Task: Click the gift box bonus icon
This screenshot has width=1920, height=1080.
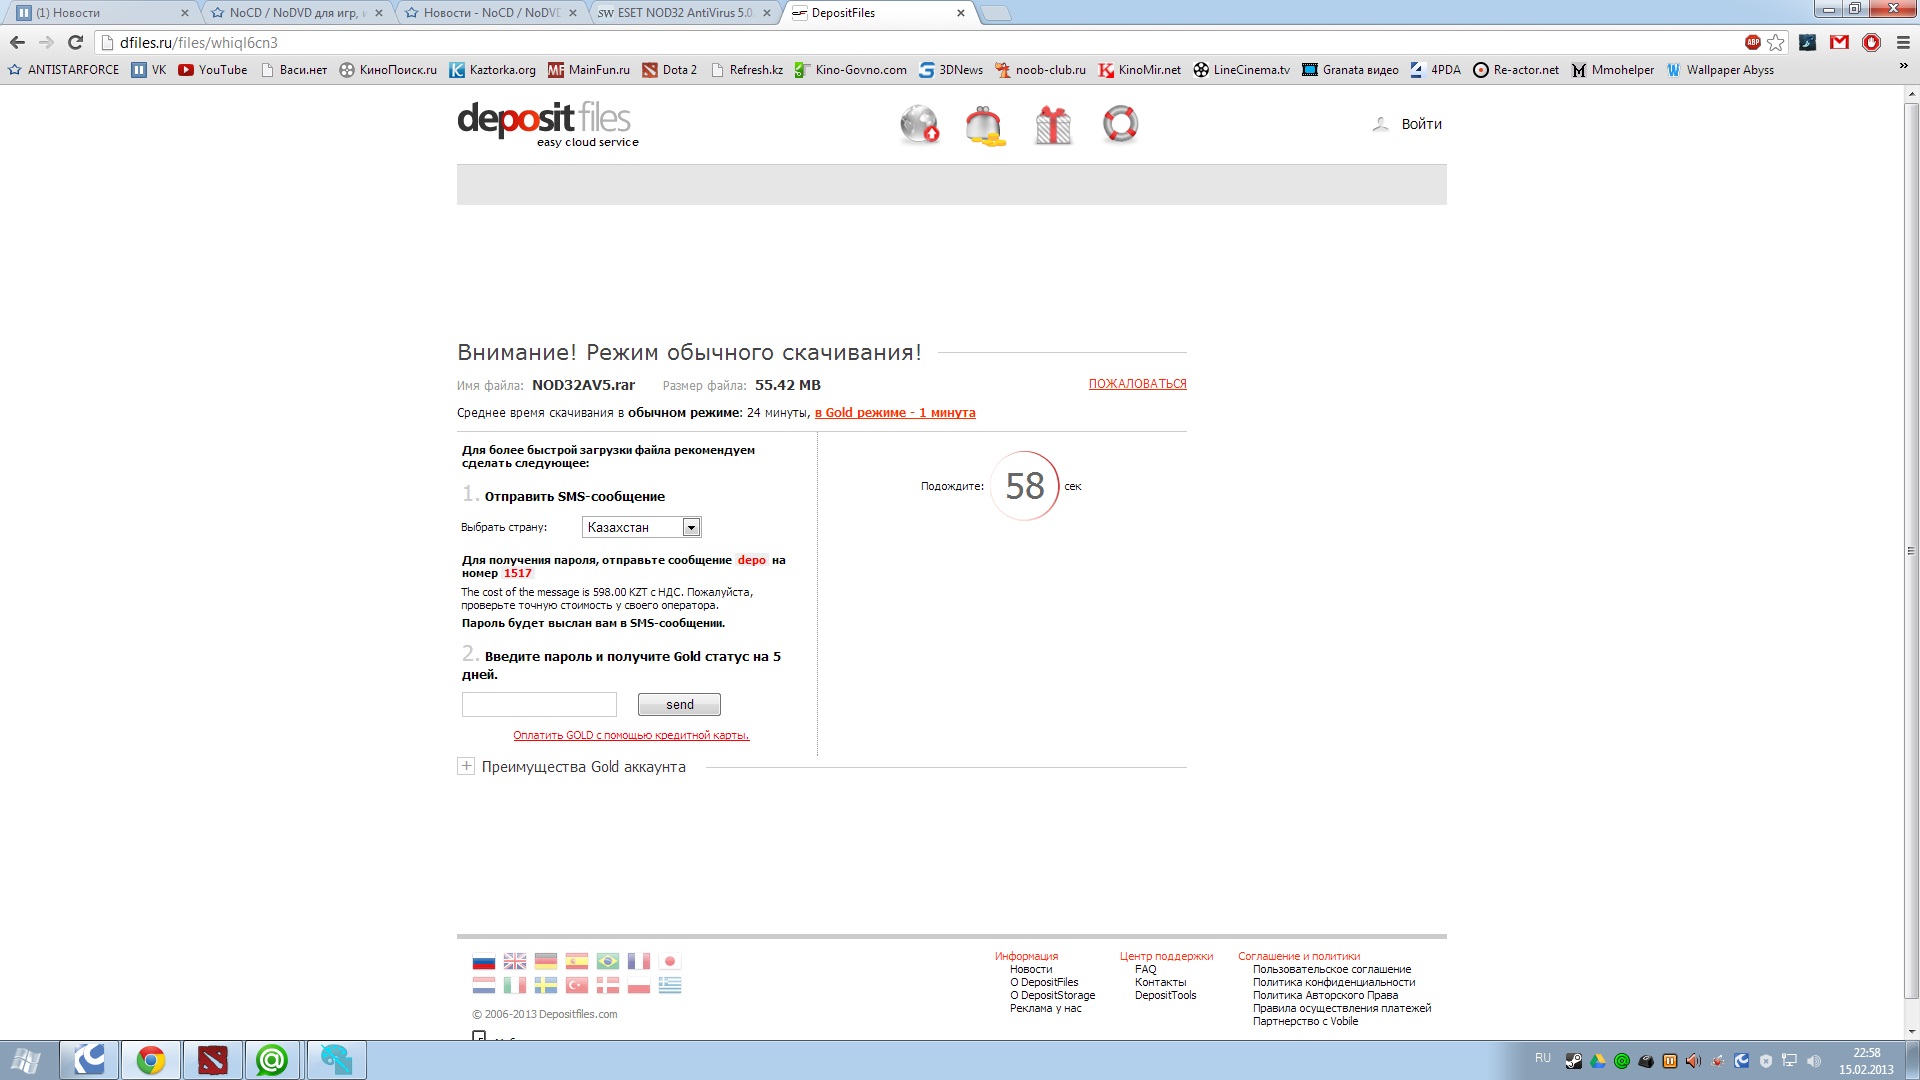Action: coord(1052,126)
